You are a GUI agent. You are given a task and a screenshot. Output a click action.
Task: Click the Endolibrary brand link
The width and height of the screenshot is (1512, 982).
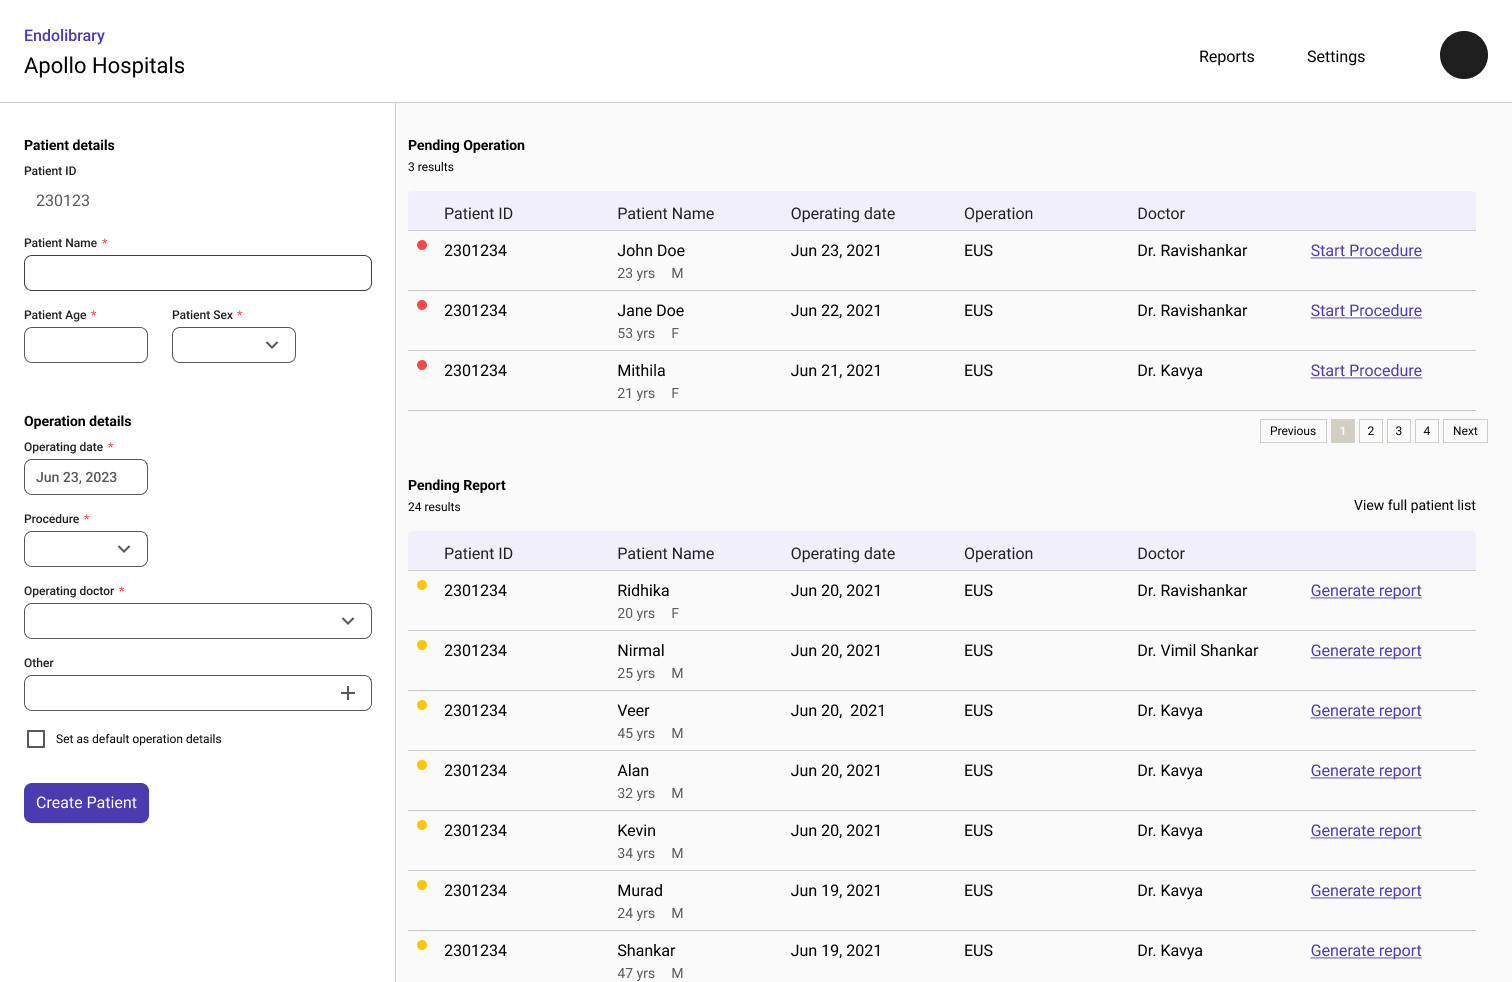64,35
